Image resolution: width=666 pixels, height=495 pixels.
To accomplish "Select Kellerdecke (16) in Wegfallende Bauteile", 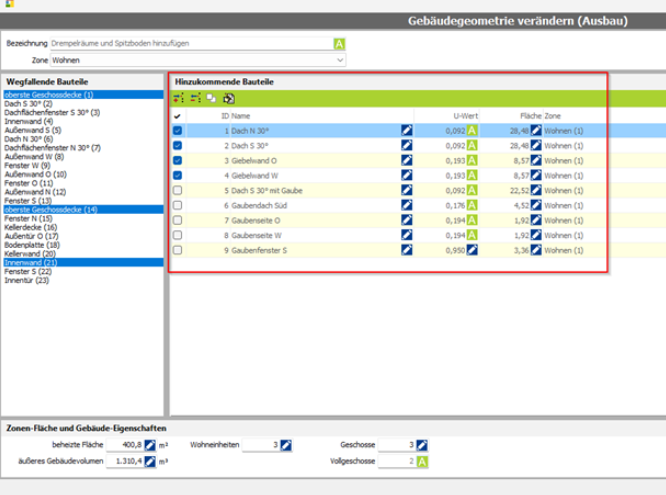I will (x=33, y=228).
